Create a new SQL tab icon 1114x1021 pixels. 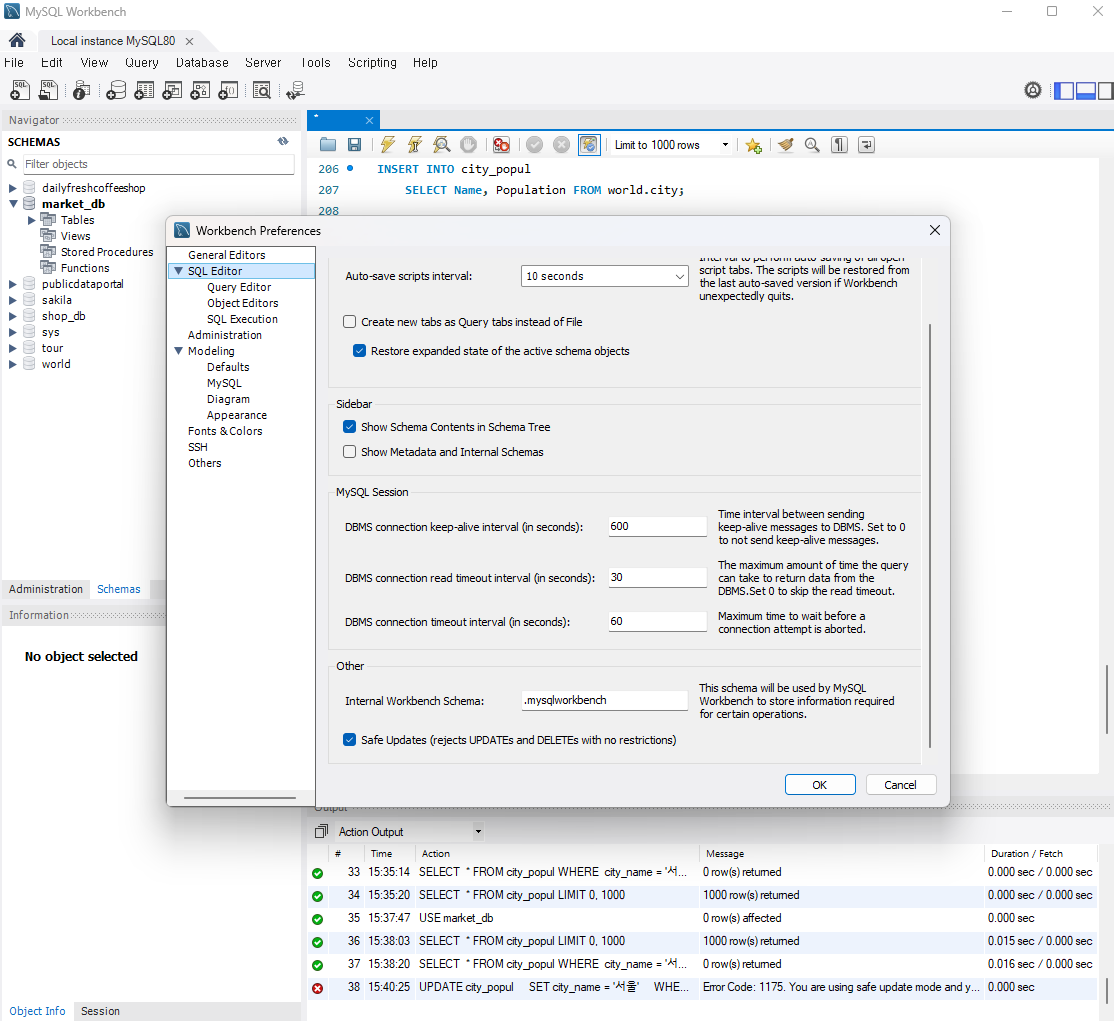click(x=20, y=90)
